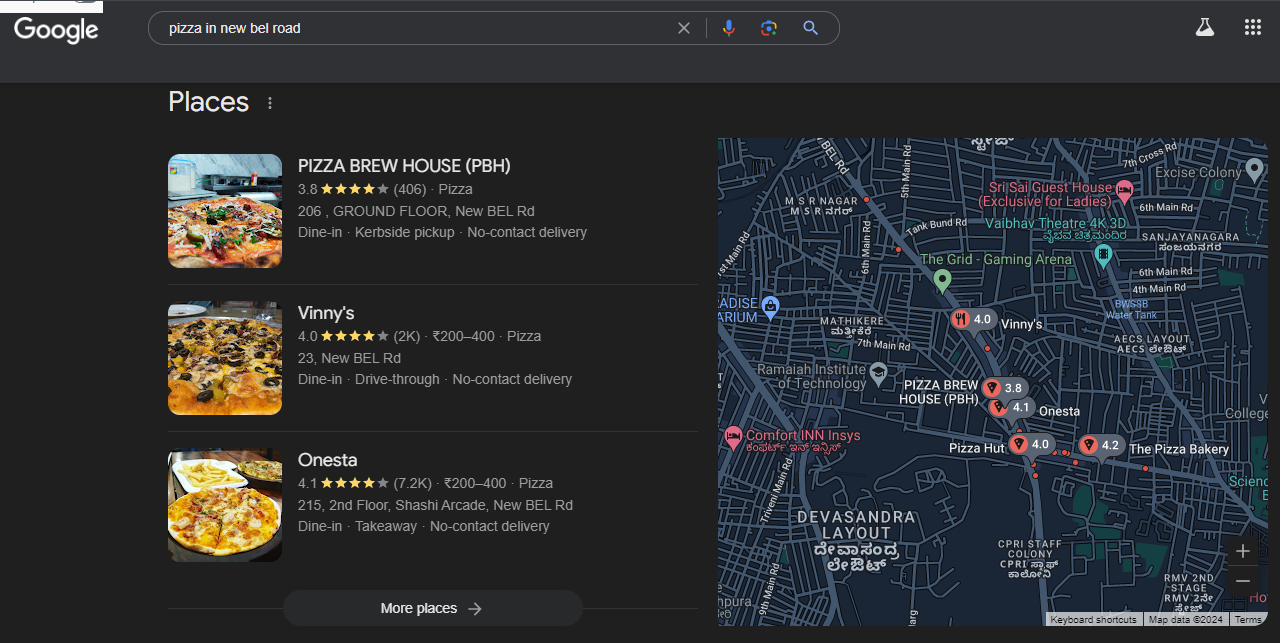Zoom in on the map with plus
Screen dimensions: 1280x643
pos(1243,551)
